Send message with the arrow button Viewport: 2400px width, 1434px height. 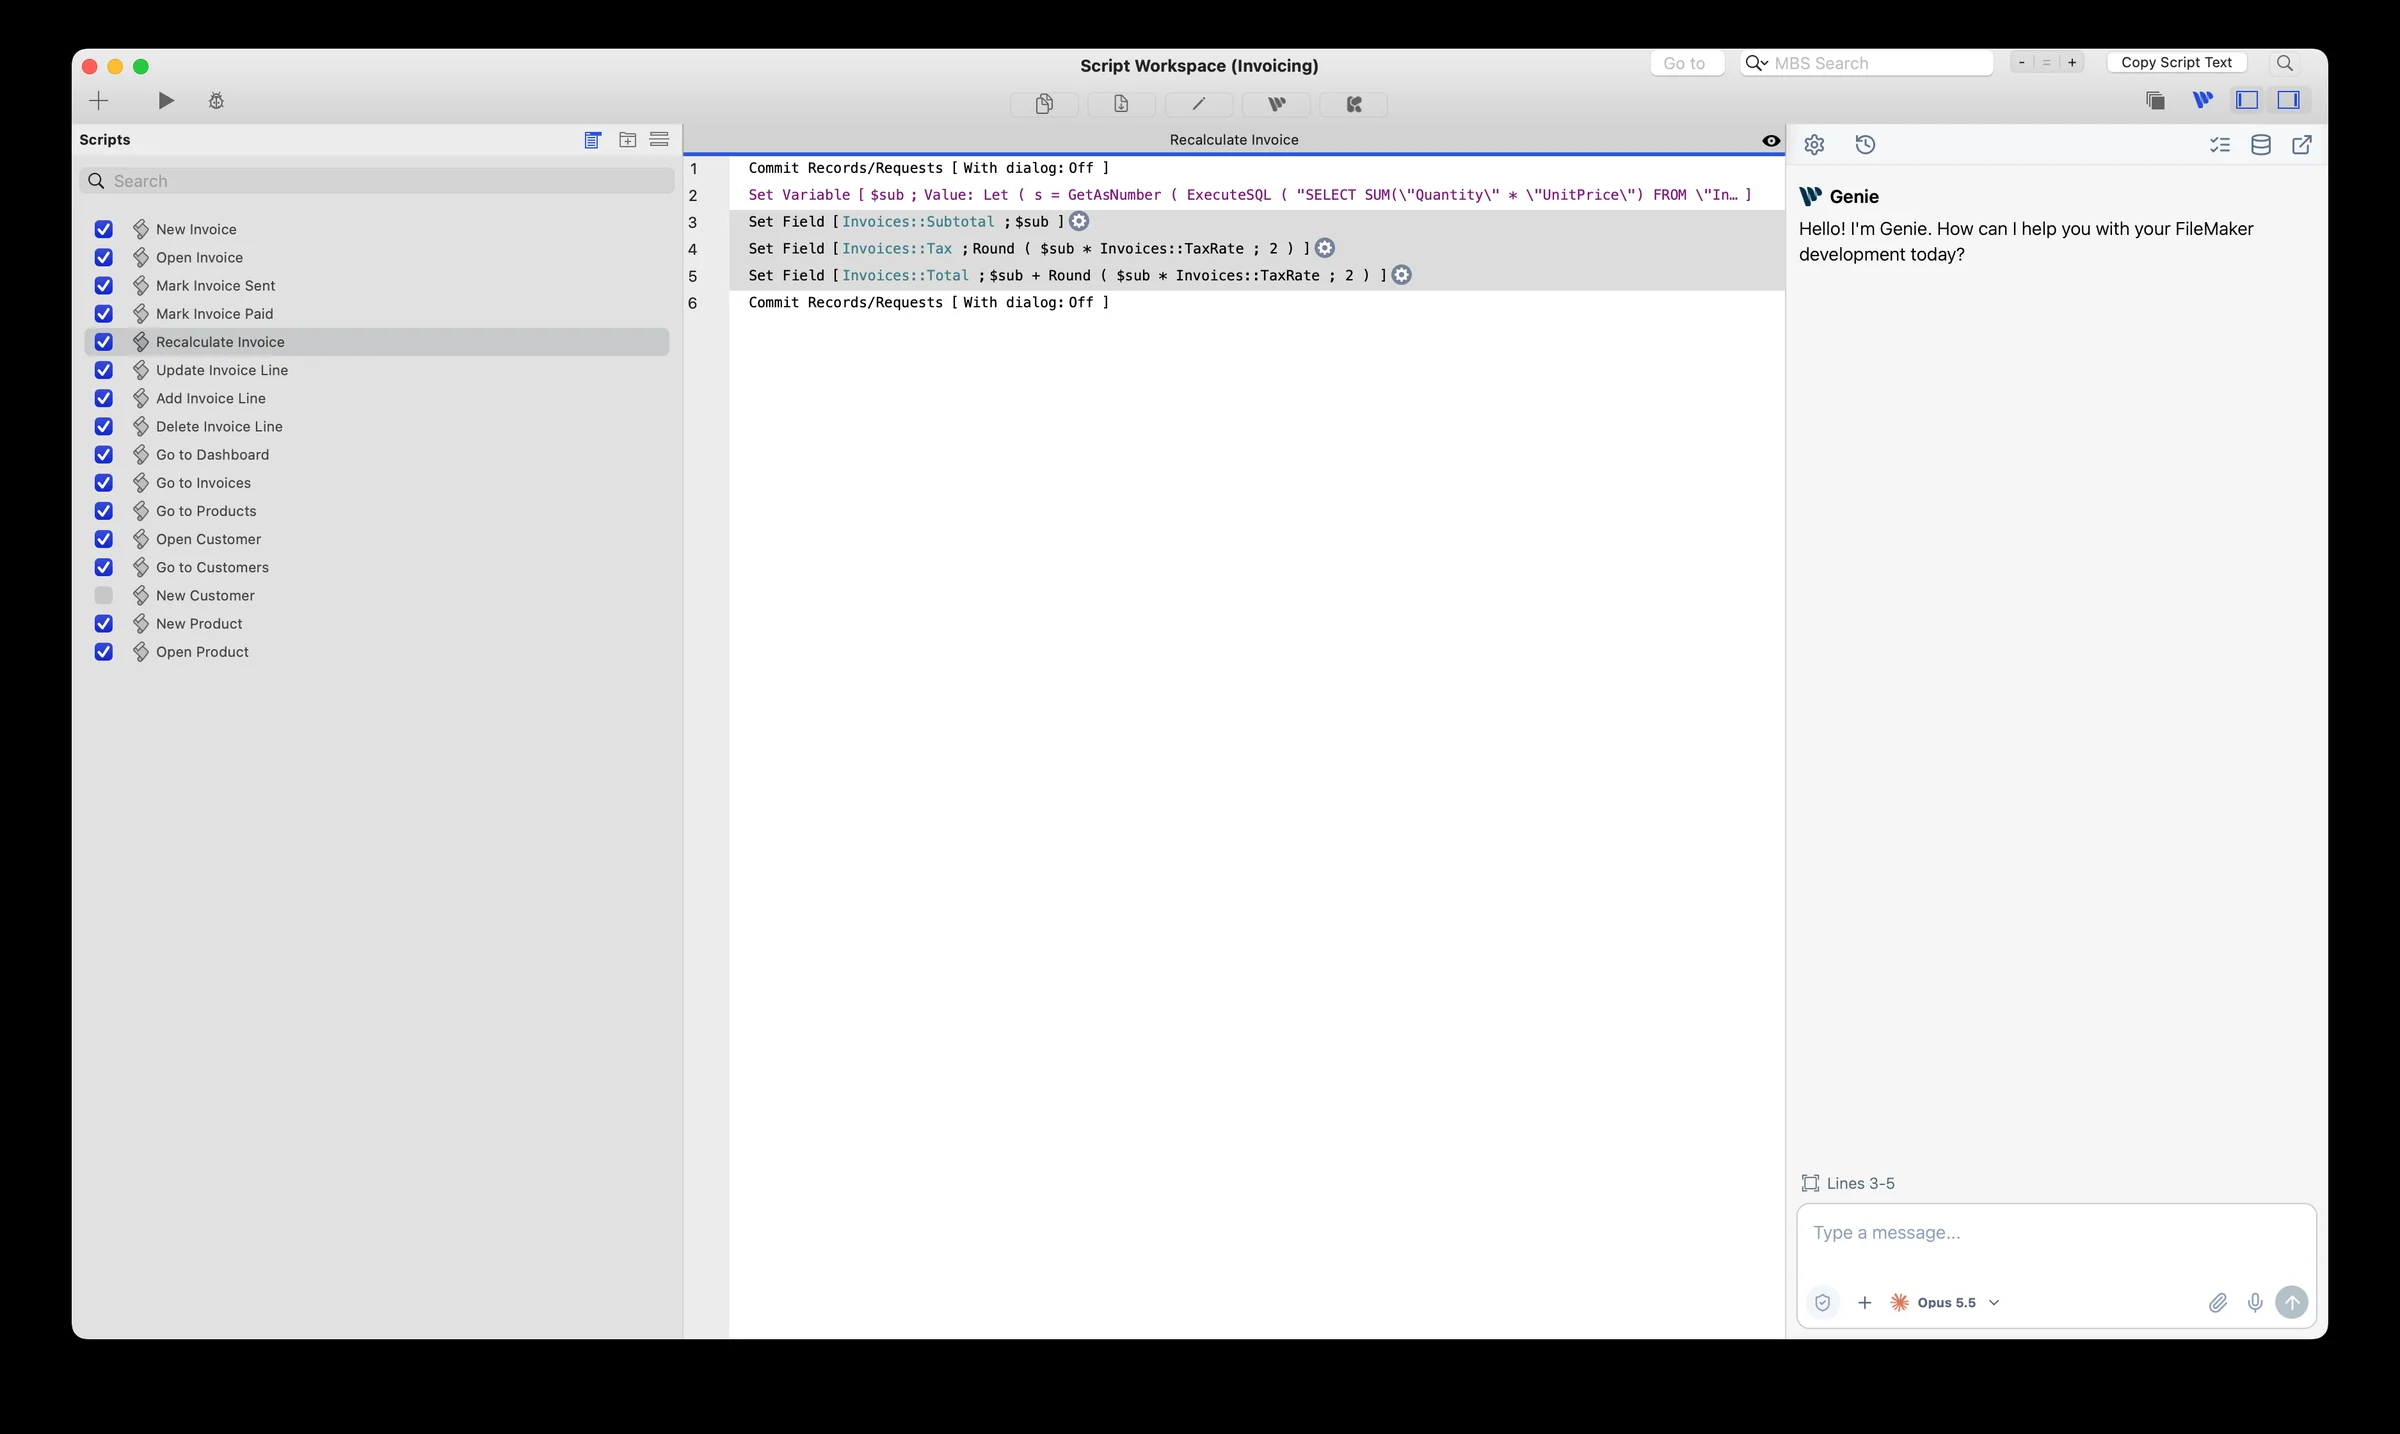[x=2292, y=1302]
